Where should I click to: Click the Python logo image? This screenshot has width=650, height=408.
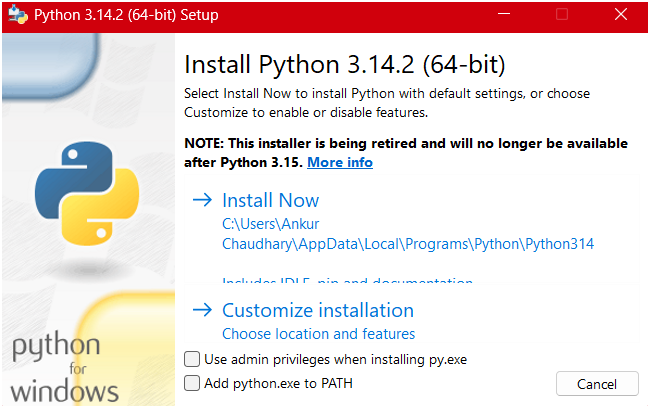[87, 193]
